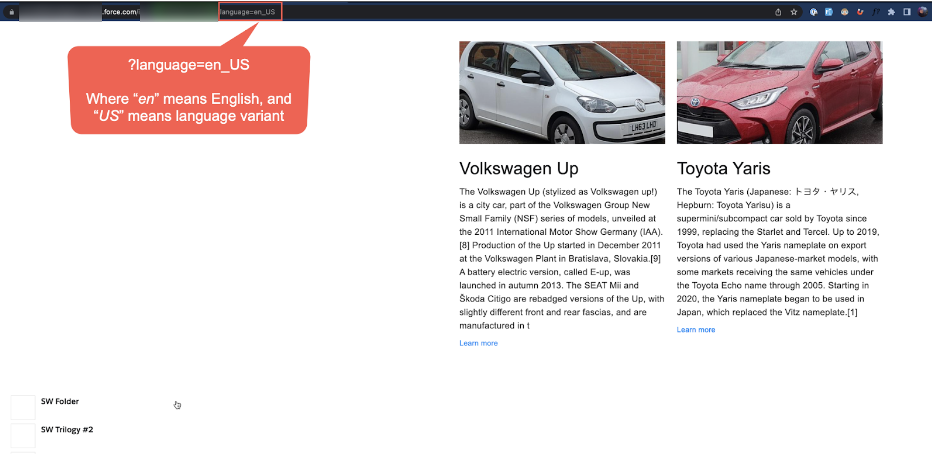This screenshot has width=932, height=454.
Task: Click the thumbnail box beside SW Folder
Action: point(23,407)
